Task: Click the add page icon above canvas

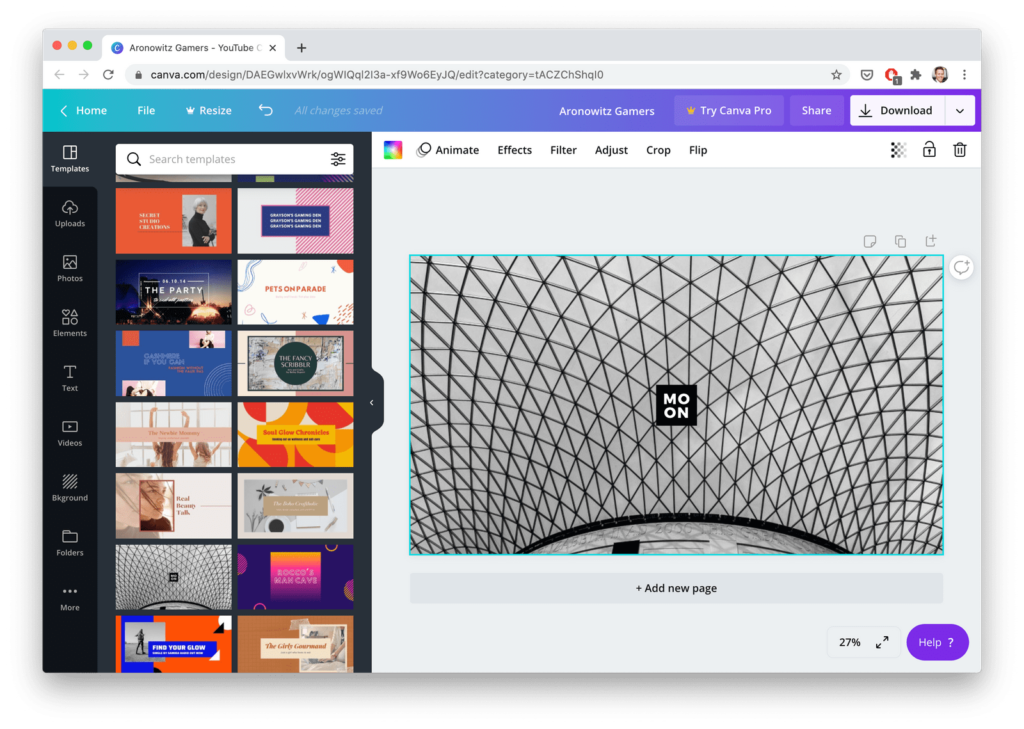Action: [x=931, y=240]
